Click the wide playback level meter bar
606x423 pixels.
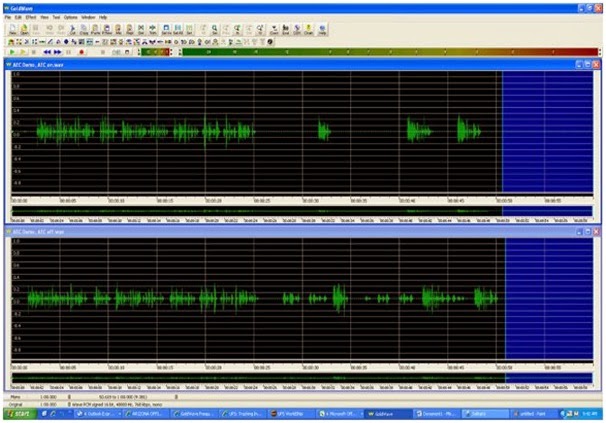[390, 52]
